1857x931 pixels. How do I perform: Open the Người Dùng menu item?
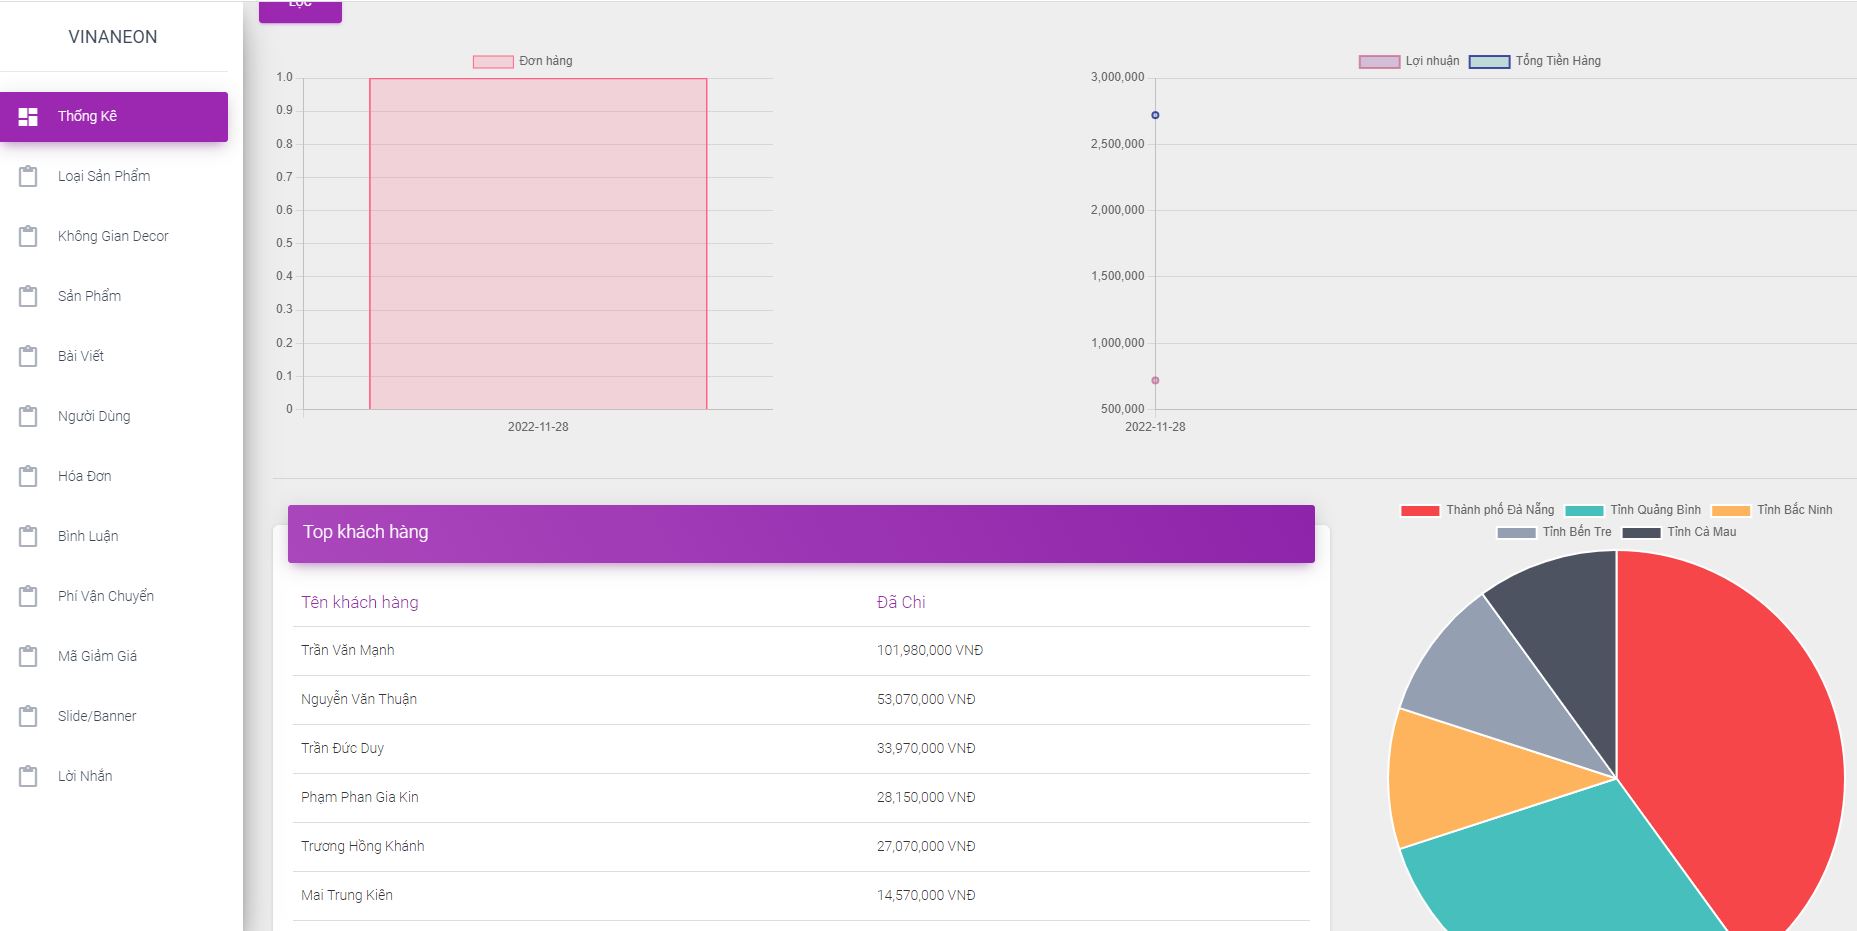94,416
